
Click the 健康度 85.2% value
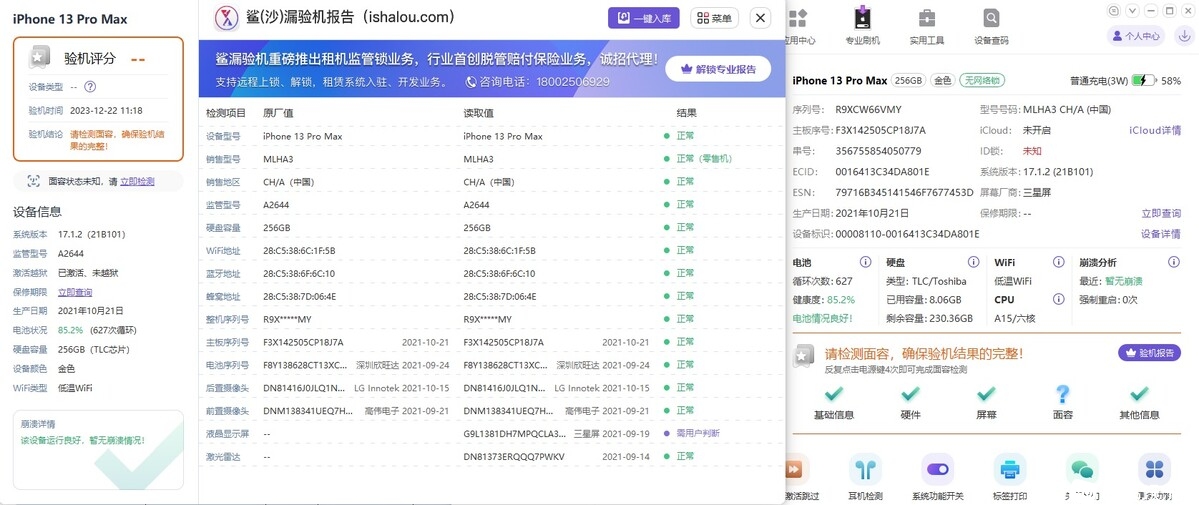(840, 299)
